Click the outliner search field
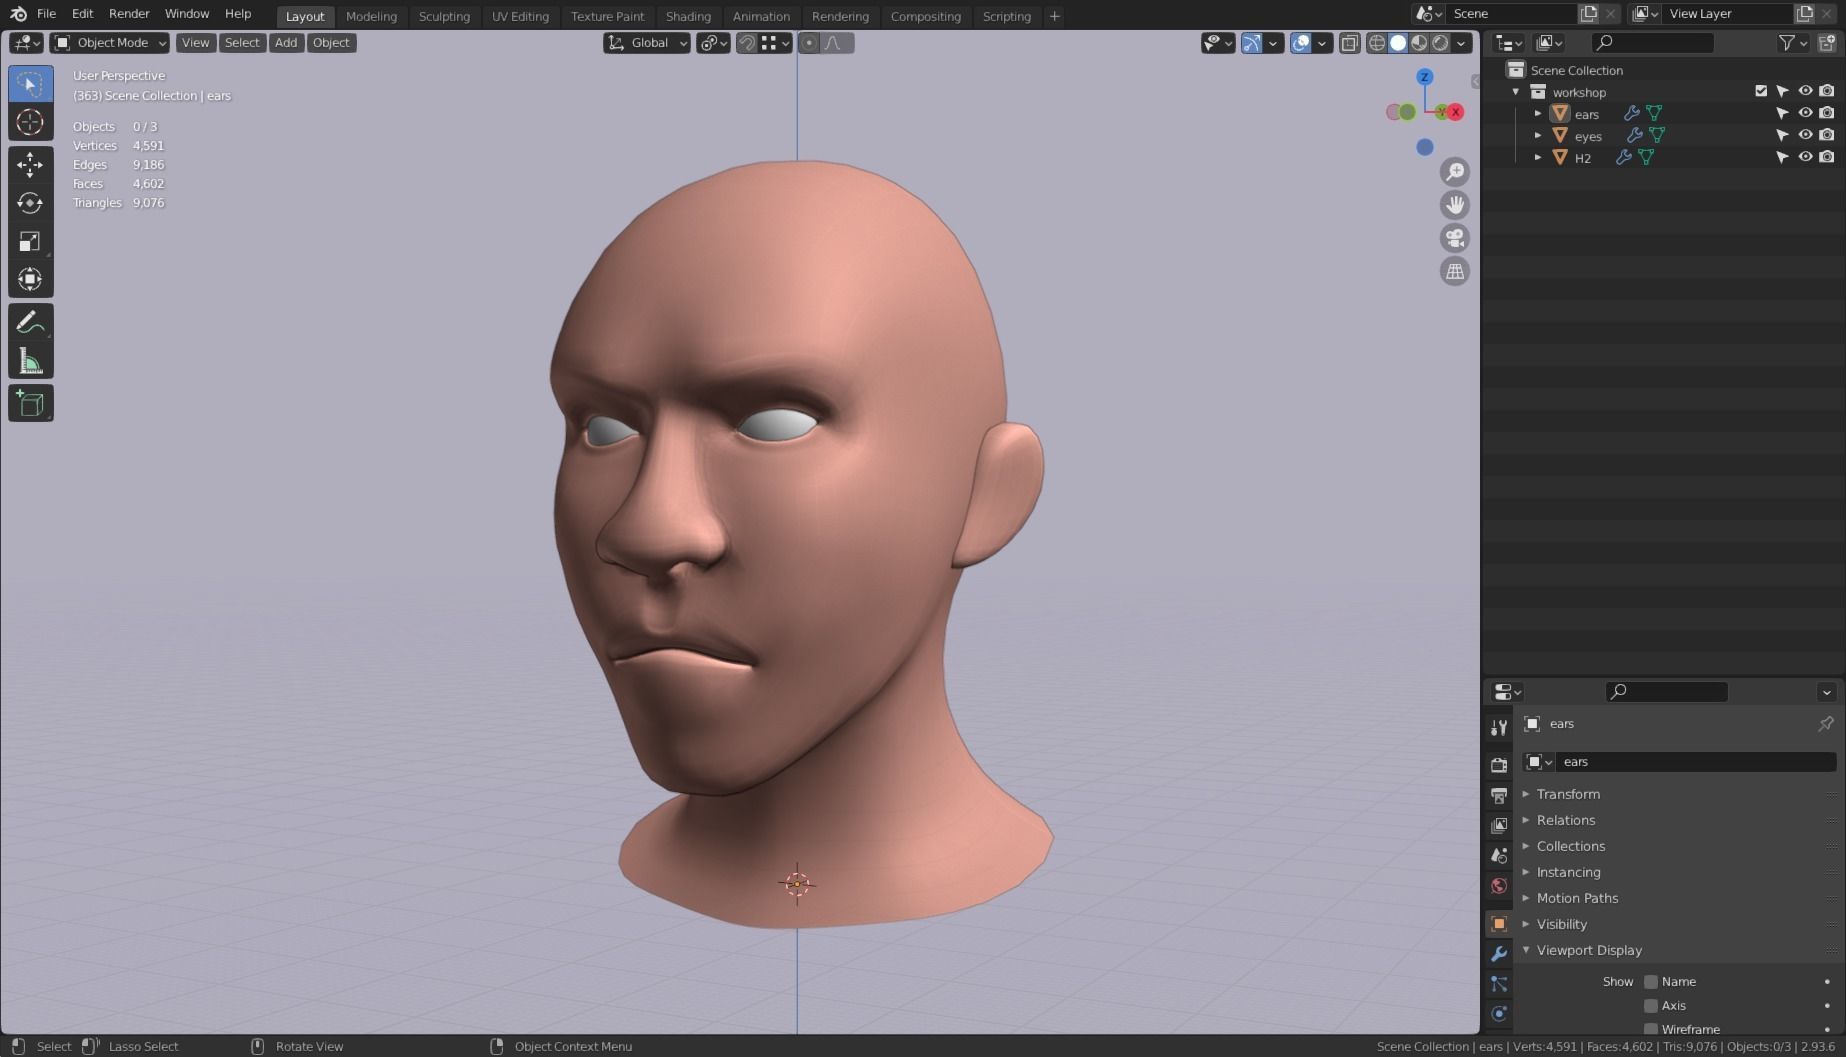This screenshot has height=1057, width=1846. click(x=1652, y=43)
